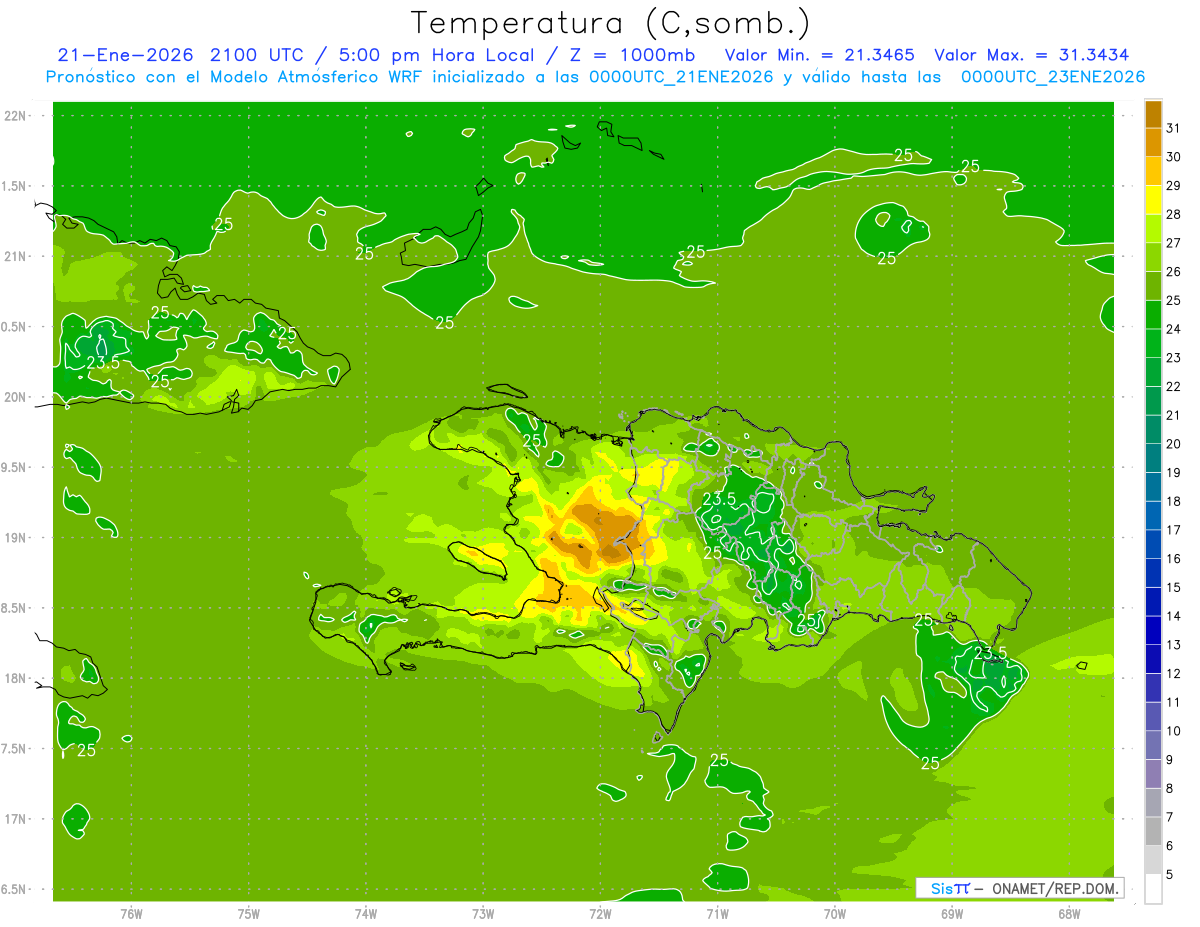
Task: Click the '18N' latitude label
Action: [17, 679]
